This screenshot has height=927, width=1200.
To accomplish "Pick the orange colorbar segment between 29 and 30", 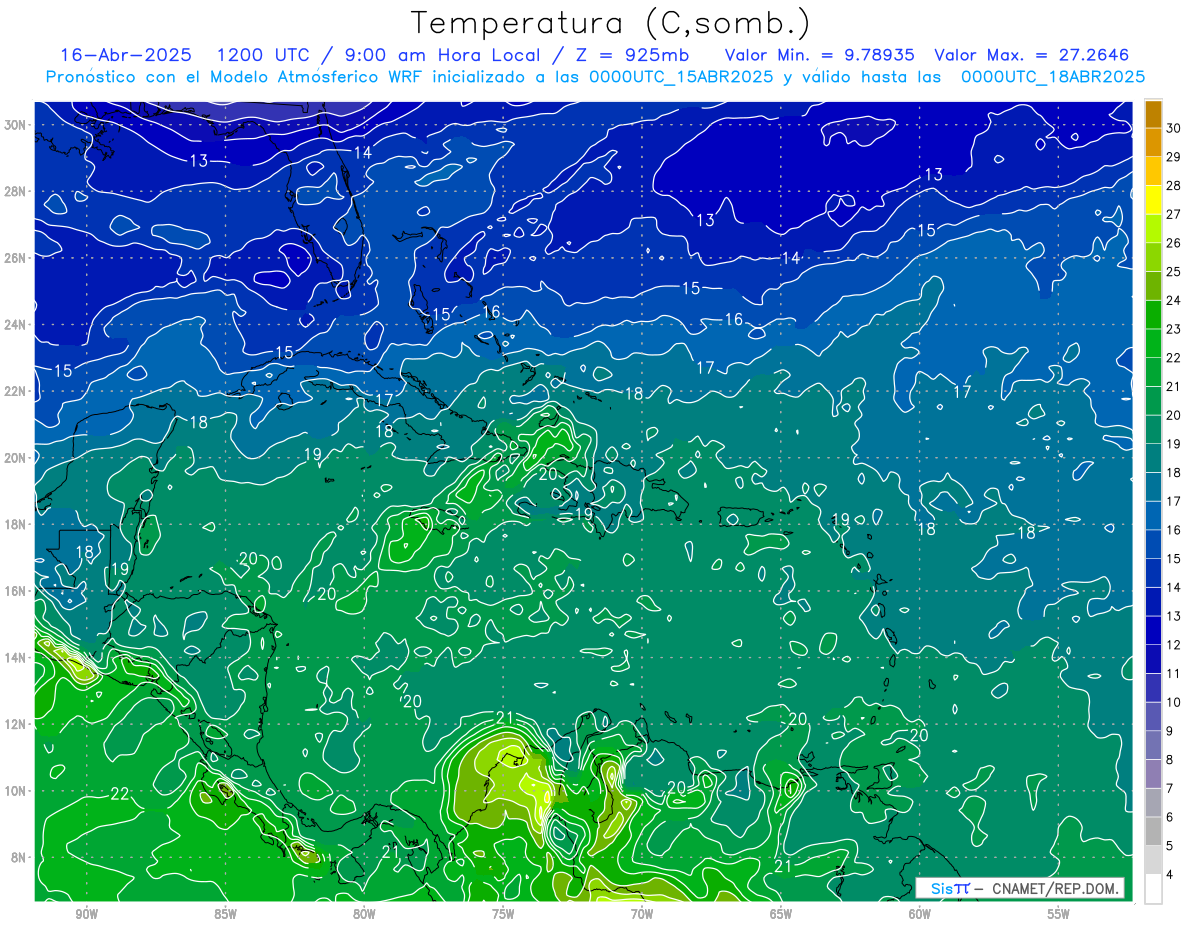I will (1153, 142).
